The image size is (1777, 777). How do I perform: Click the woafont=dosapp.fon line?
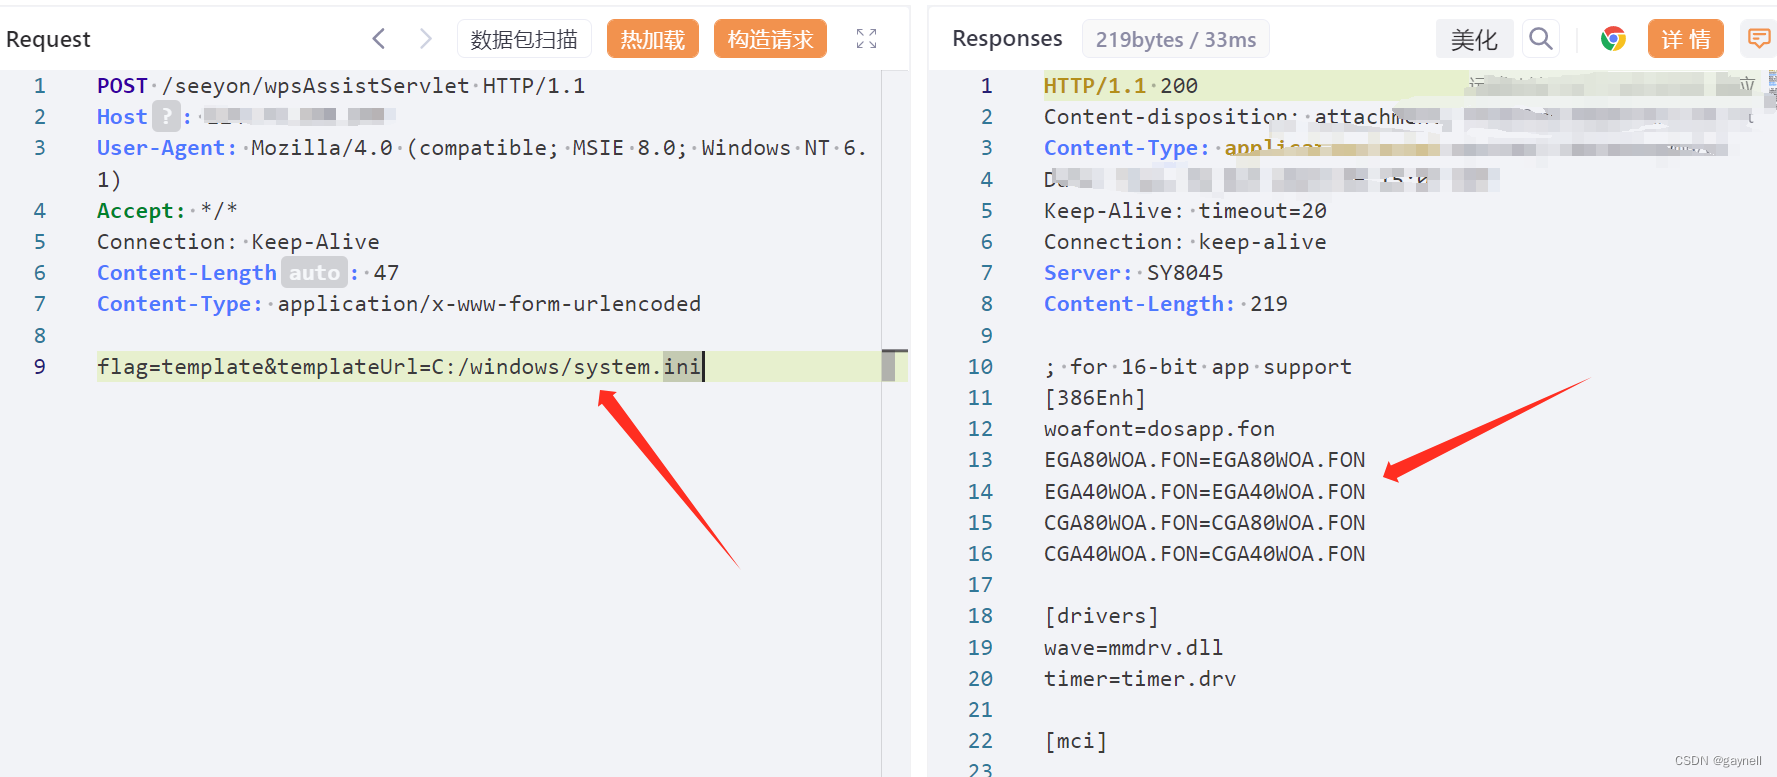click(1159, 429)
